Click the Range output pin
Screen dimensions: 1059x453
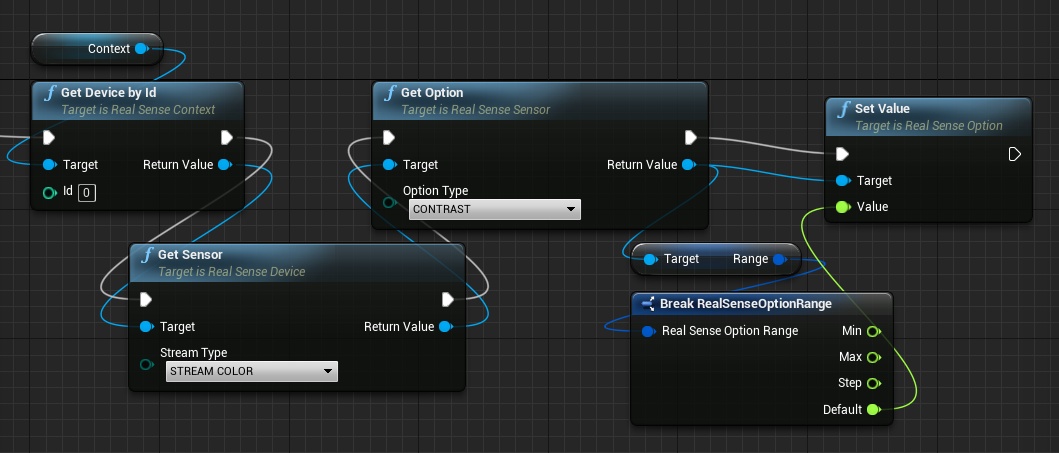click(x=780, y=259)
